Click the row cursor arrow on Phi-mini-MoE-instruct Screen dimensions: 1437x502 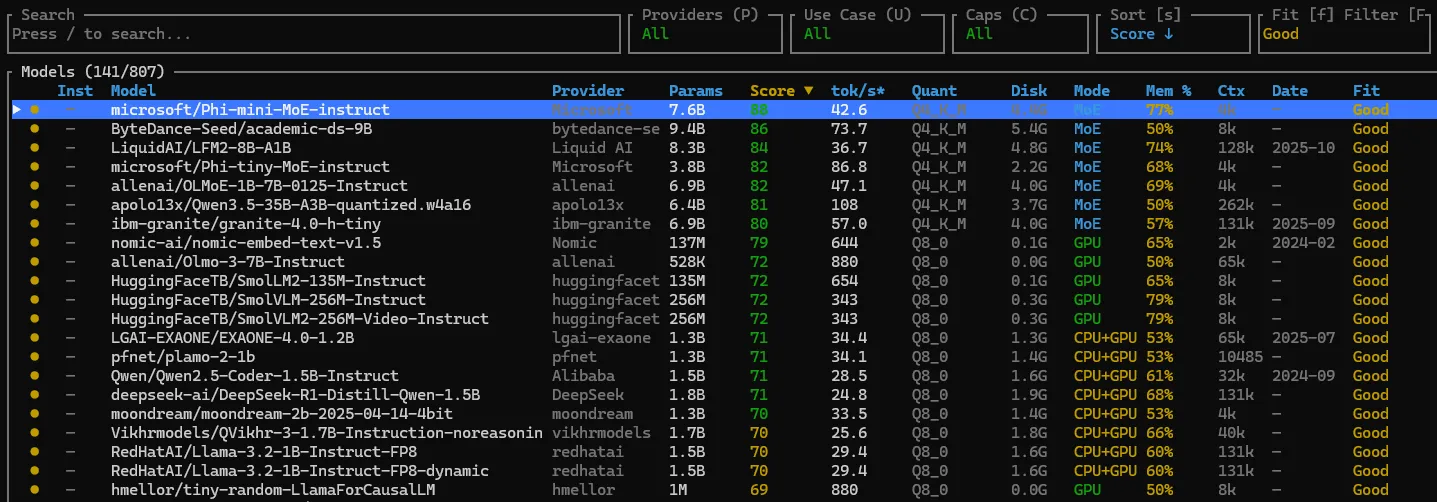pos(16,110)
